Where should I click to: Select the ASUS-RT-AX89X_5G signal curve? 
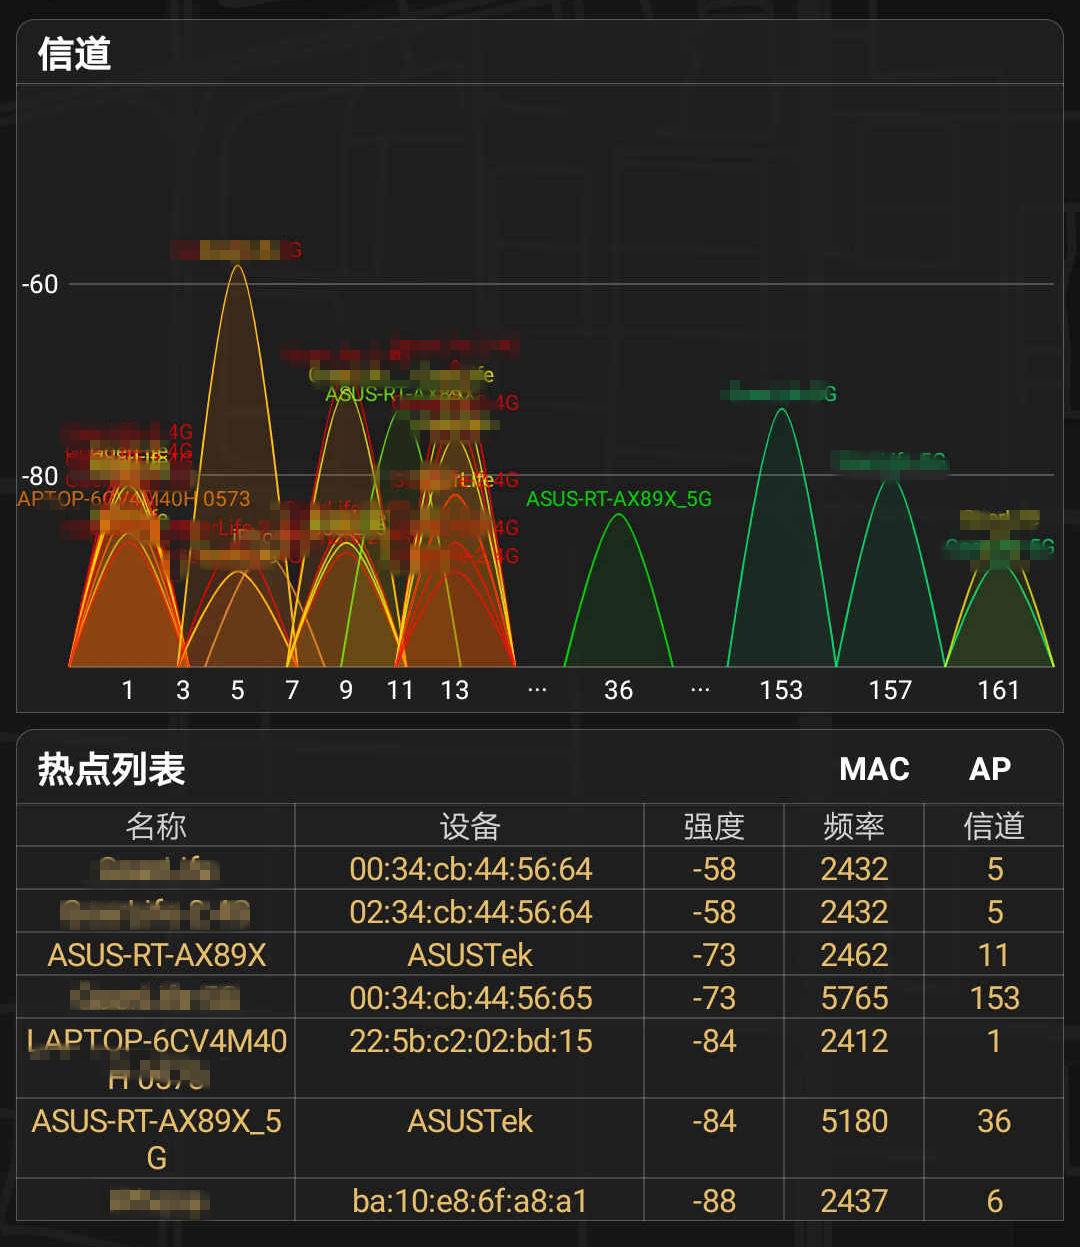618,570
